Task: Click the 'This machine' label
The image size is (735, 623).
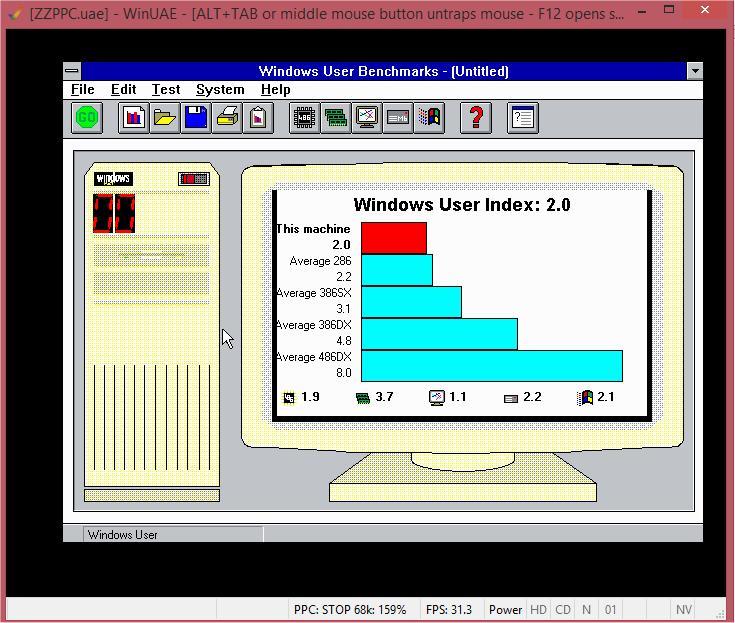Action: point(313,229)
